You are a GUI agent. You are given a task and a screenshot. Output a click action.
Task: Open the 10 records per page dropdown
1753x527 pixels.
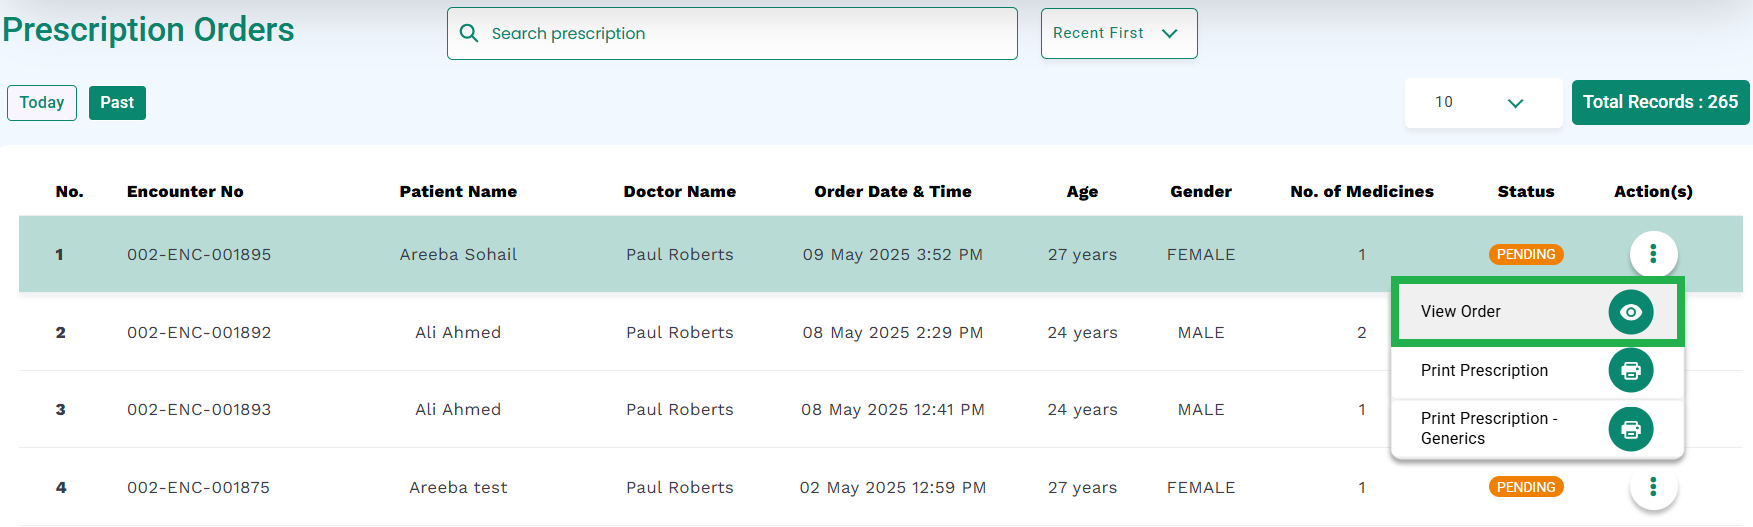1483,103
